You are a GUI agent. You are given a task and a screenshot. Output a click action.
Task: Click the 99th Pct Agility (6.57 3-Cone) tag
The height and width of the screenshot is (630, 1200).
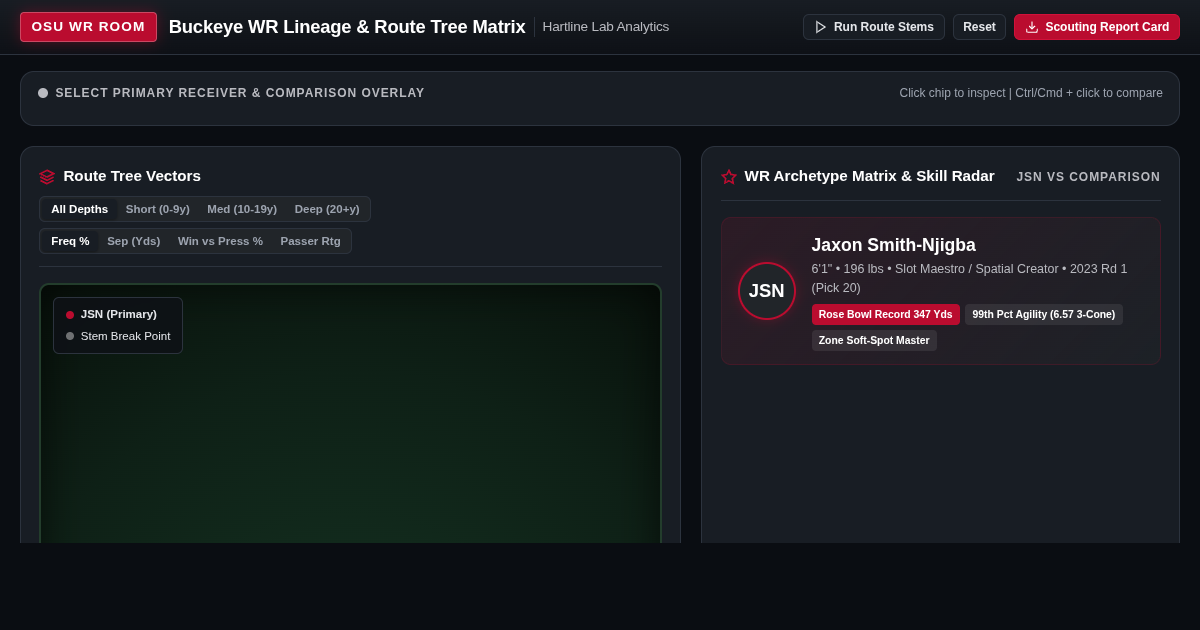(1043, 314)
